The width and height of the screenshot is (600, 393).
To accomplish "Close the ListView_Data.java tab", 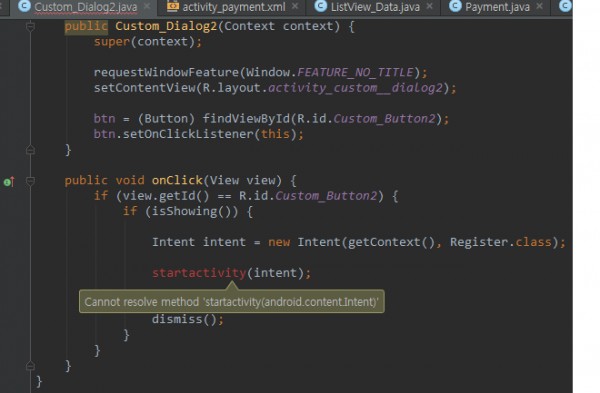I will tap(430, 6).
